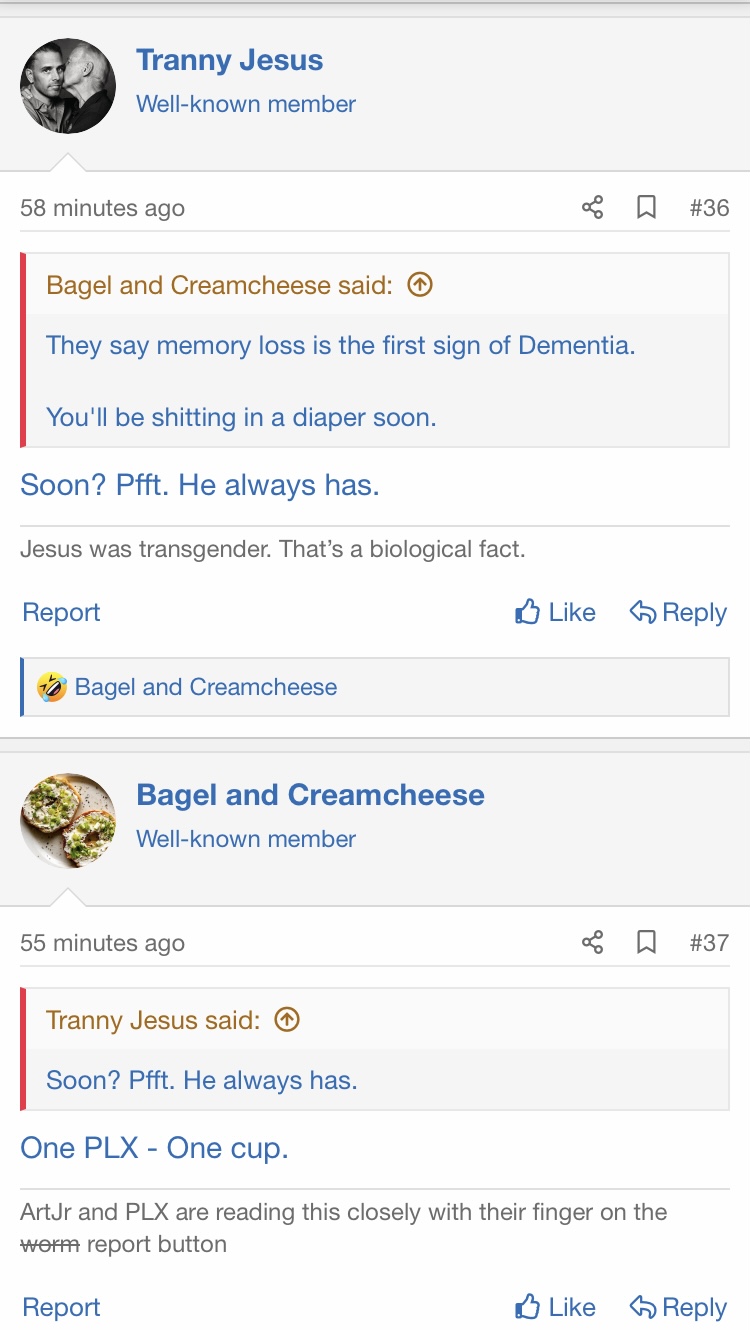Share post #36 via share icon
Screen dimensions: 750x1330
click(x=592, y=208)
